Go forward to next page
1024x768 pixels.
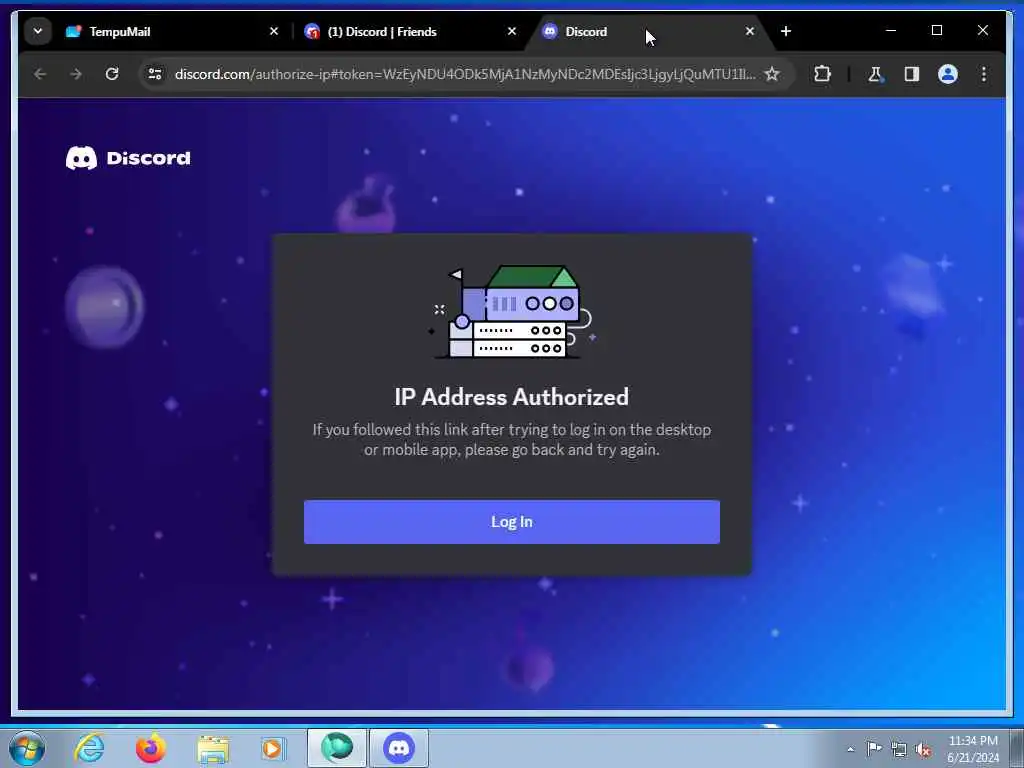pos(76,74)
